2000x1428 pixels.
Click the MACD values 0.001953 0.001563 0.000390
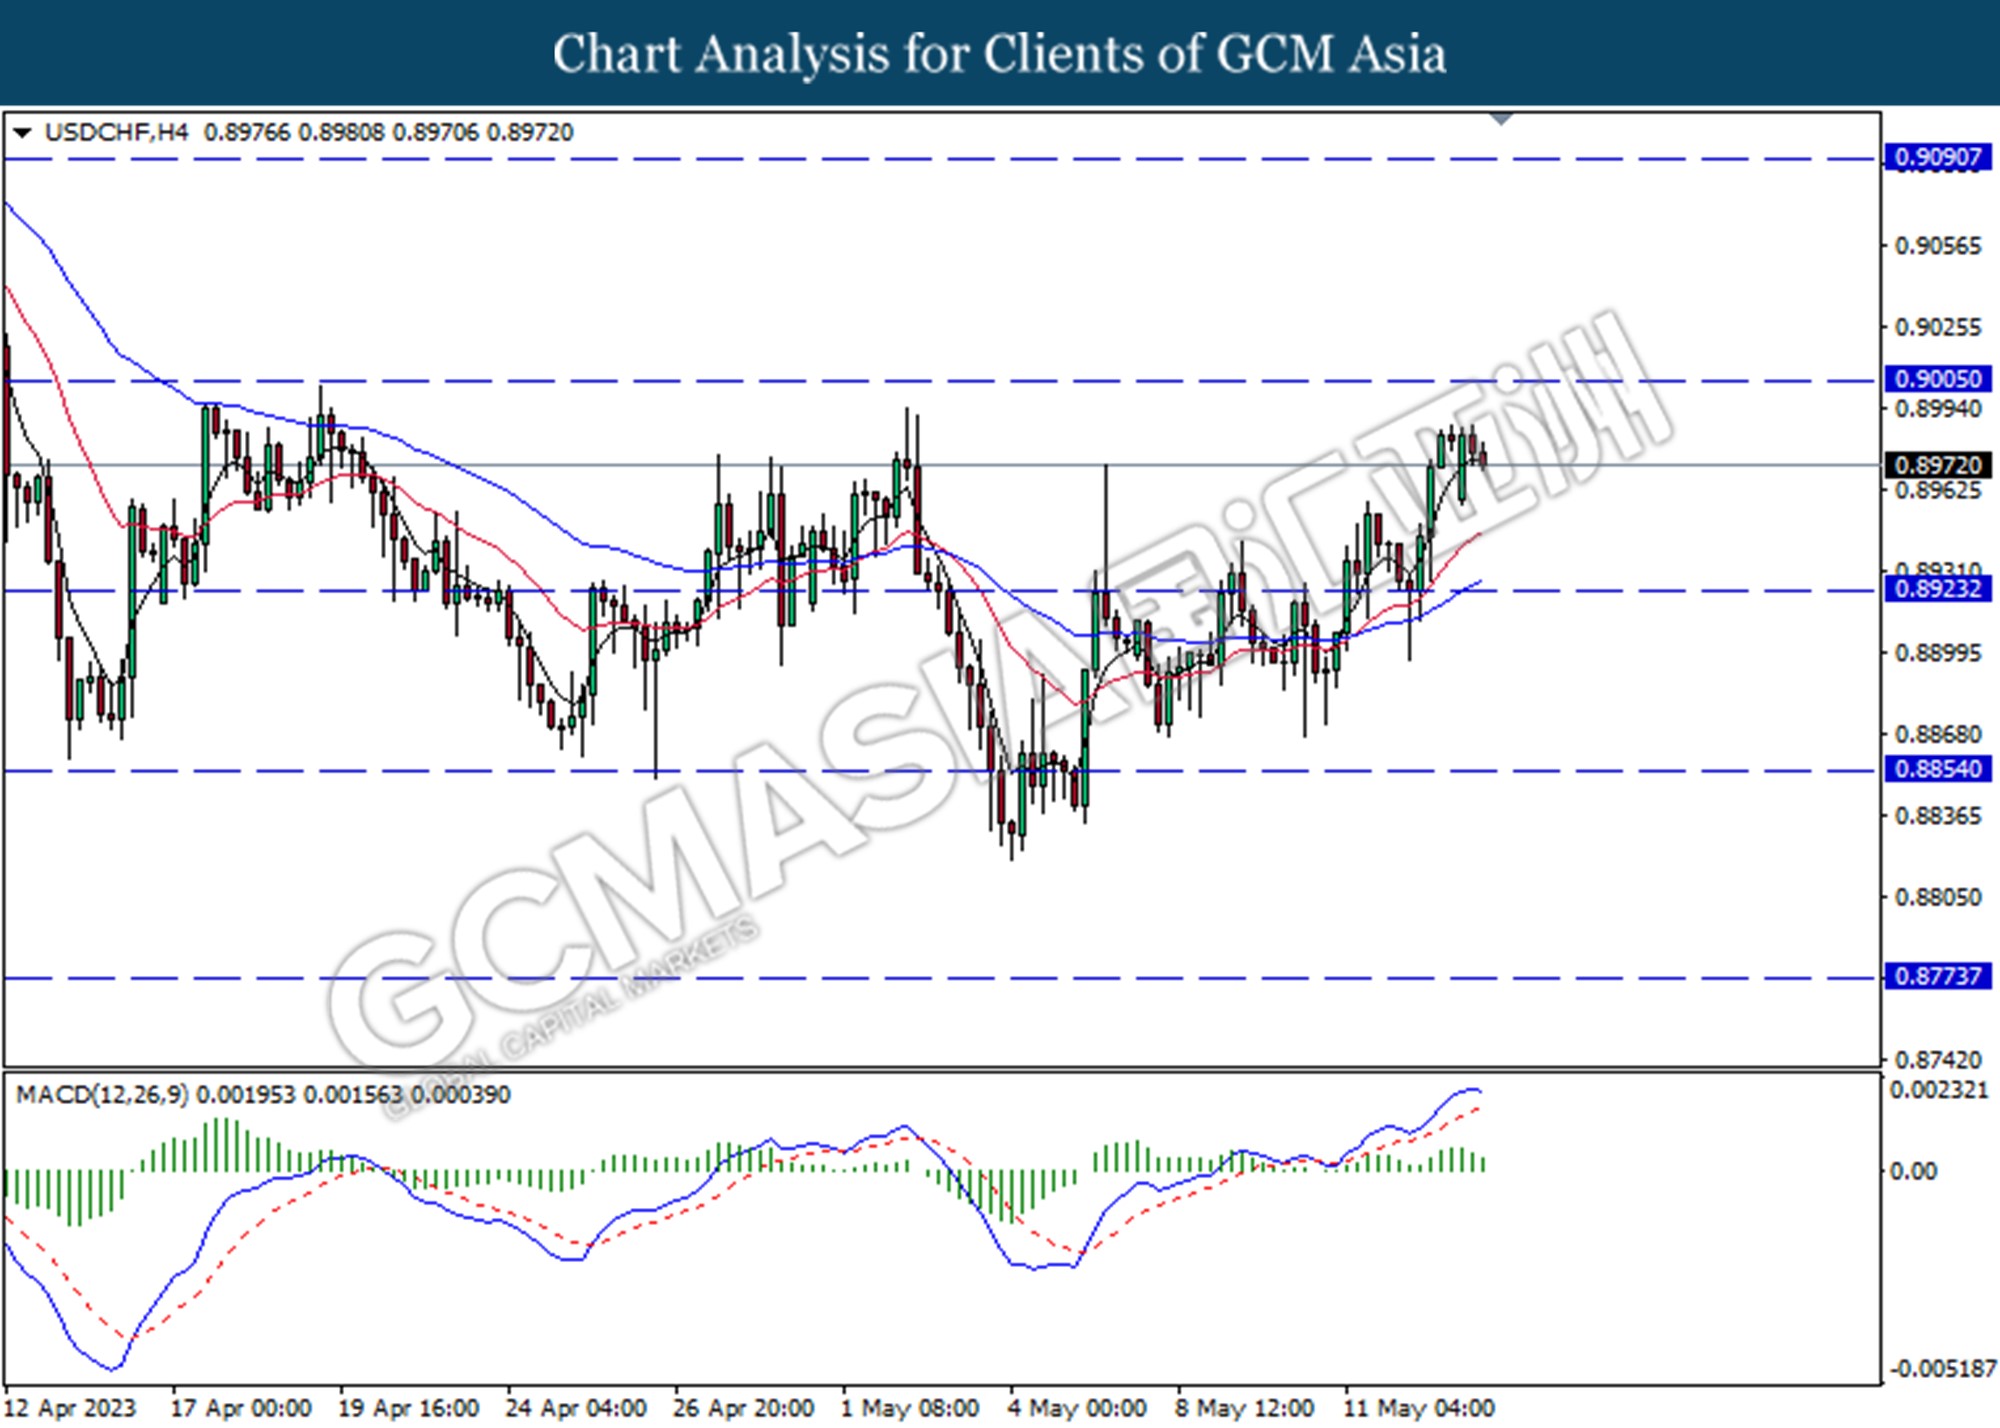(x=353, y=1095)
